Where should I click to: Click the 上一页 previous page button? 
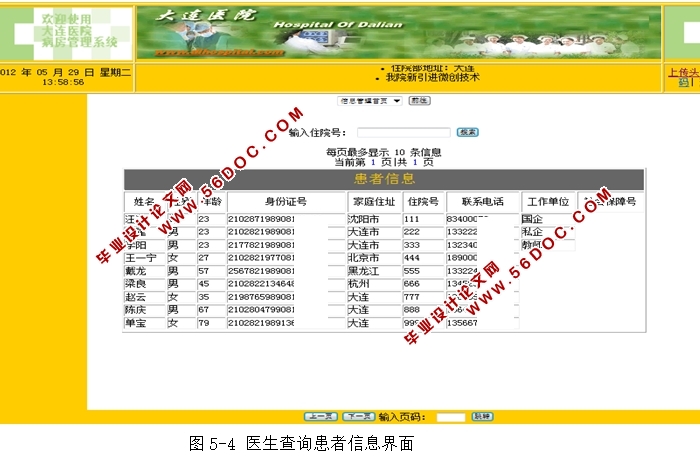click(321, 417)
